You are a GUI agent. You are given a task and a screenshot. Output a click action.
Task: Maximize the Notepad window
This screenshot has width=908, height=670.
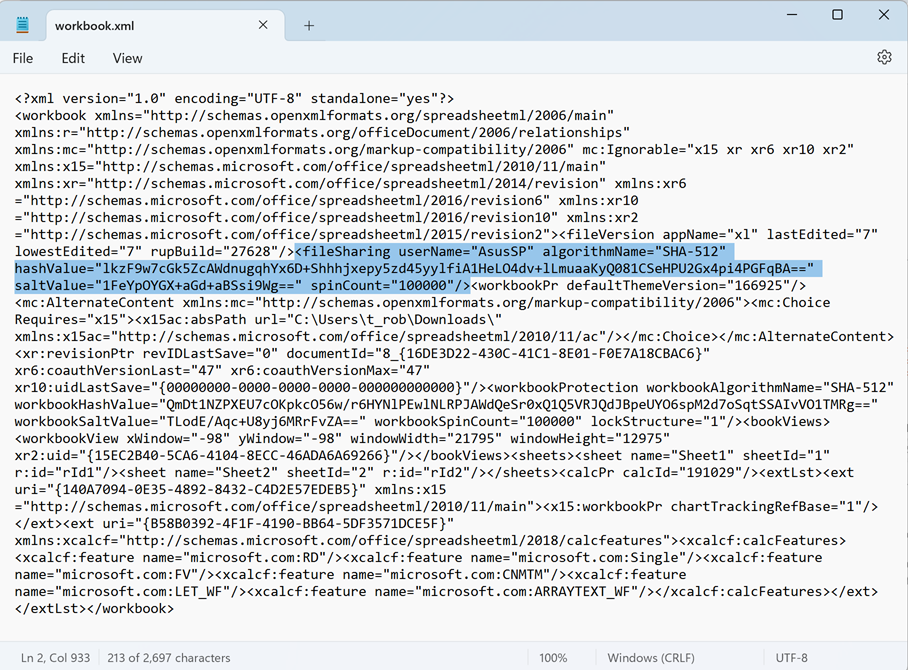coord(837,15)
